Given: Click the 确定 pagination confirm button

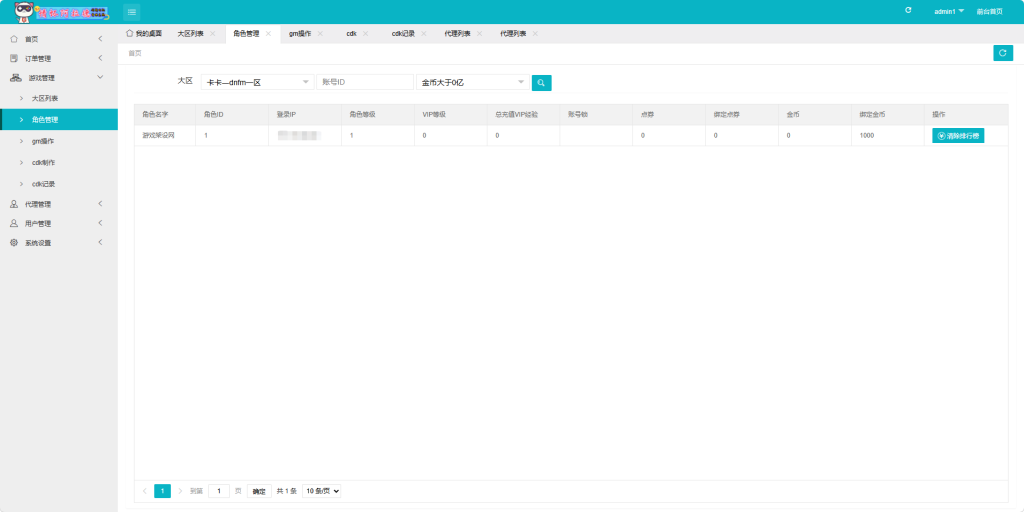Looking at the screenshot, I should click(259, 491).
